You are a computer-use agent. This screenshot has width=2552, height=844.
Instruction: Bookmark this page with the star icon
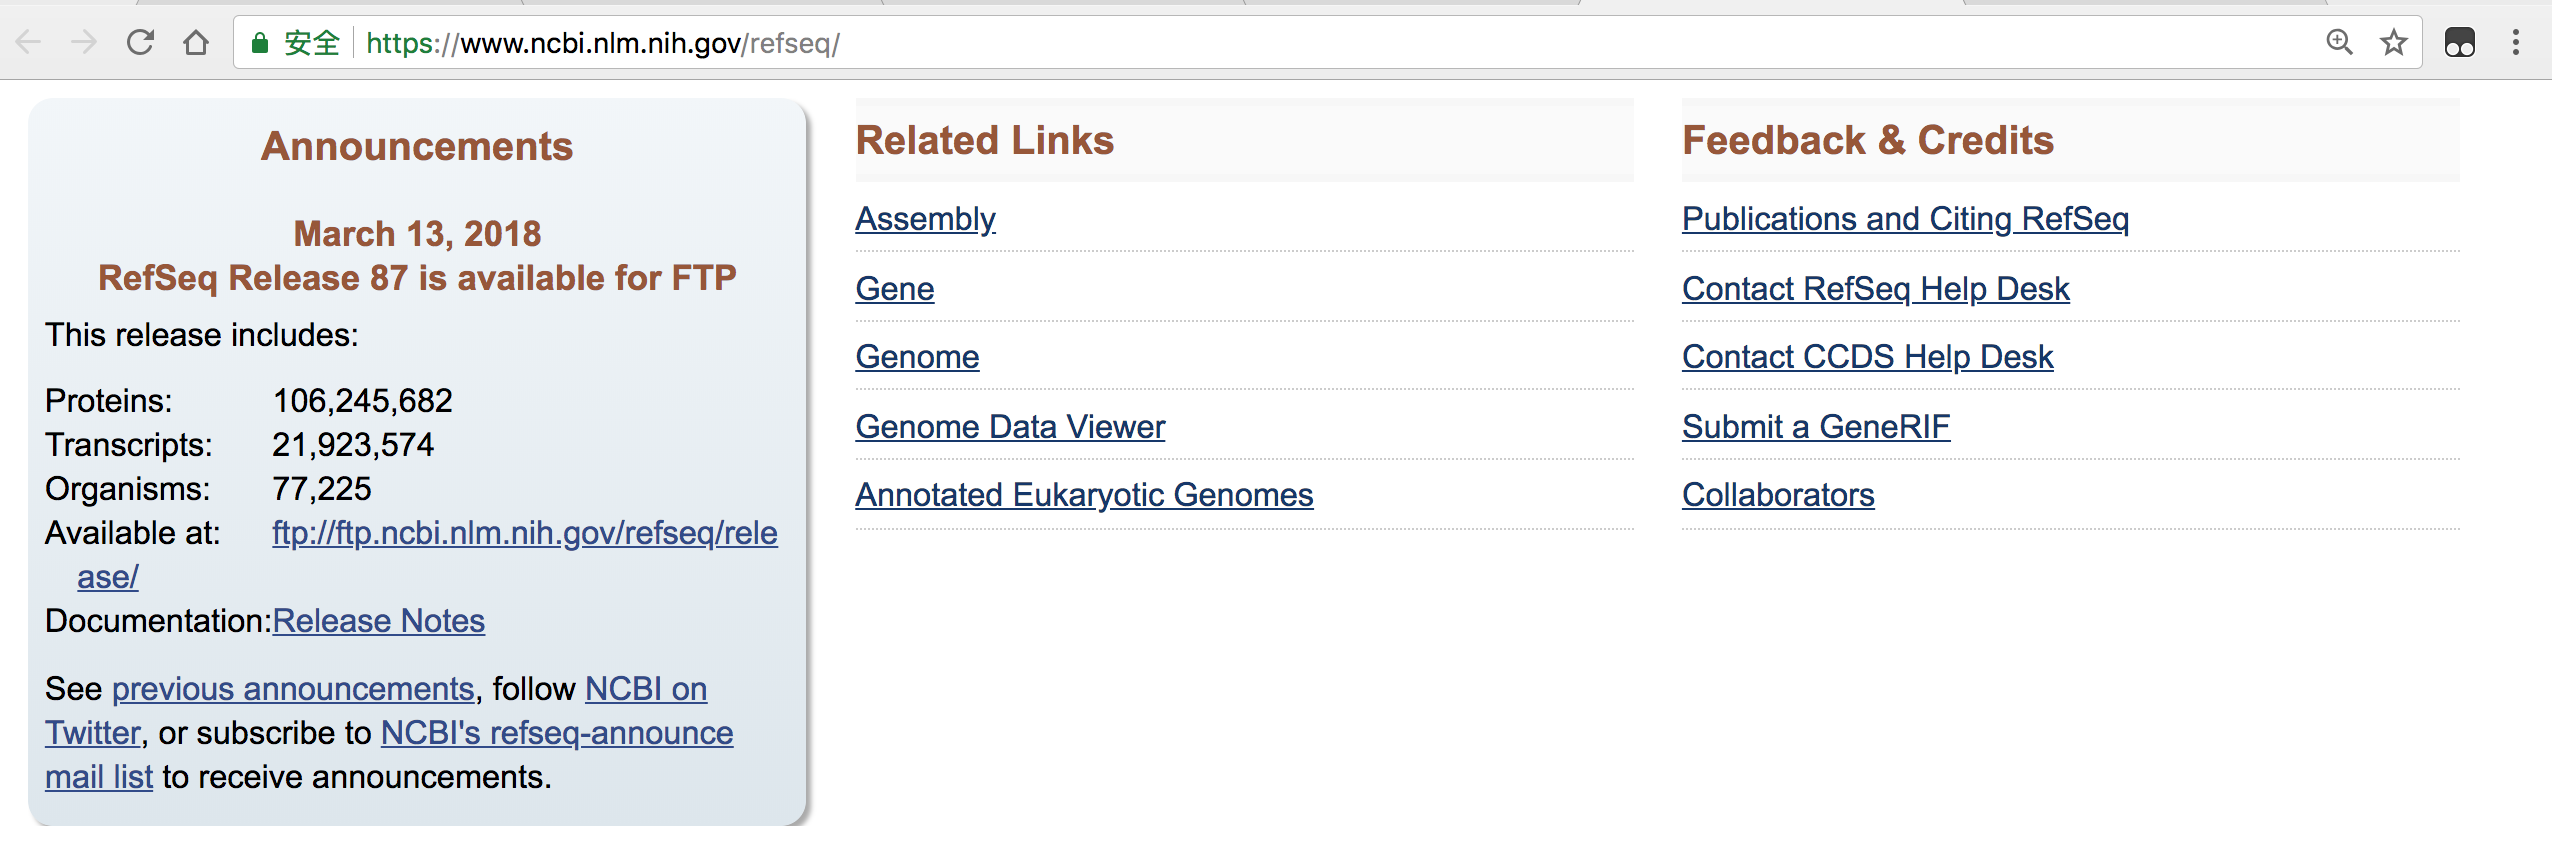tap(2392, 42)
